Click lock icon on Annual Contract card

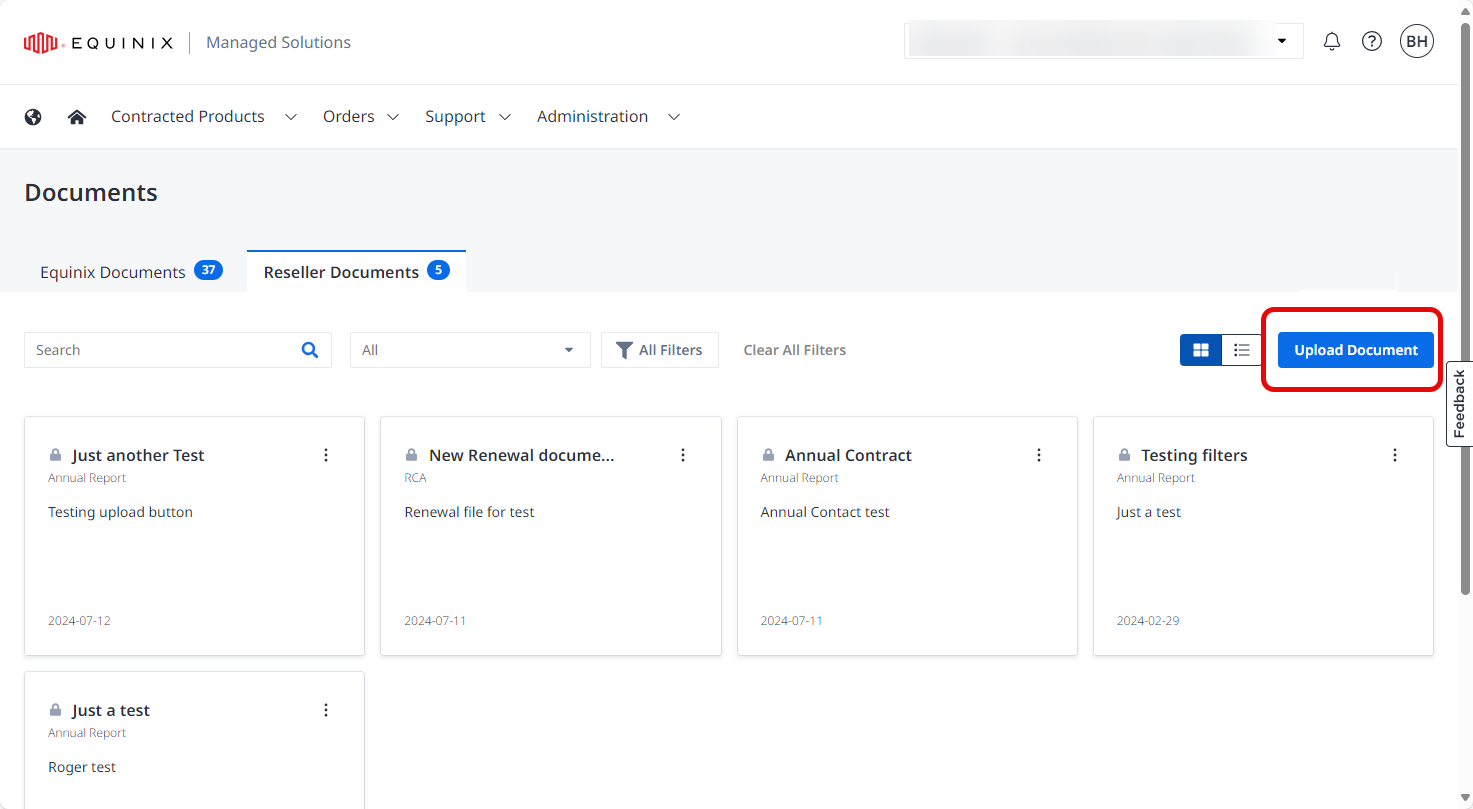[x=768, y=455]
